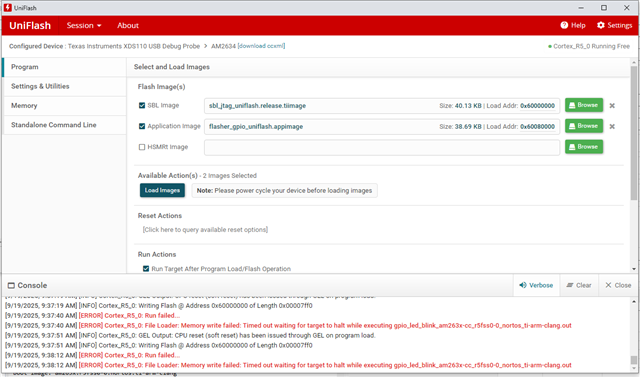This screenshot has height=377, width=640.
Task: Browse for the Application Image file
Action: point(584,126)
